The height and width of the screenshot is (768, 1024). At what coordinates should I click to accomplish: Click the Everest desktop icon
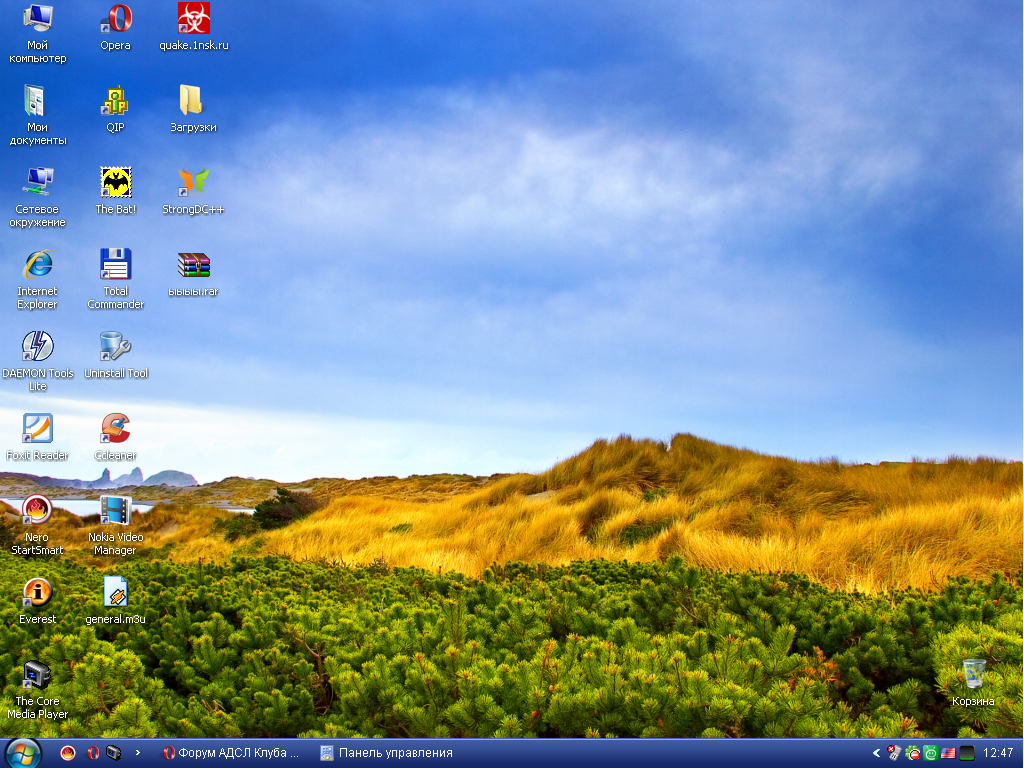click(37, 593)
